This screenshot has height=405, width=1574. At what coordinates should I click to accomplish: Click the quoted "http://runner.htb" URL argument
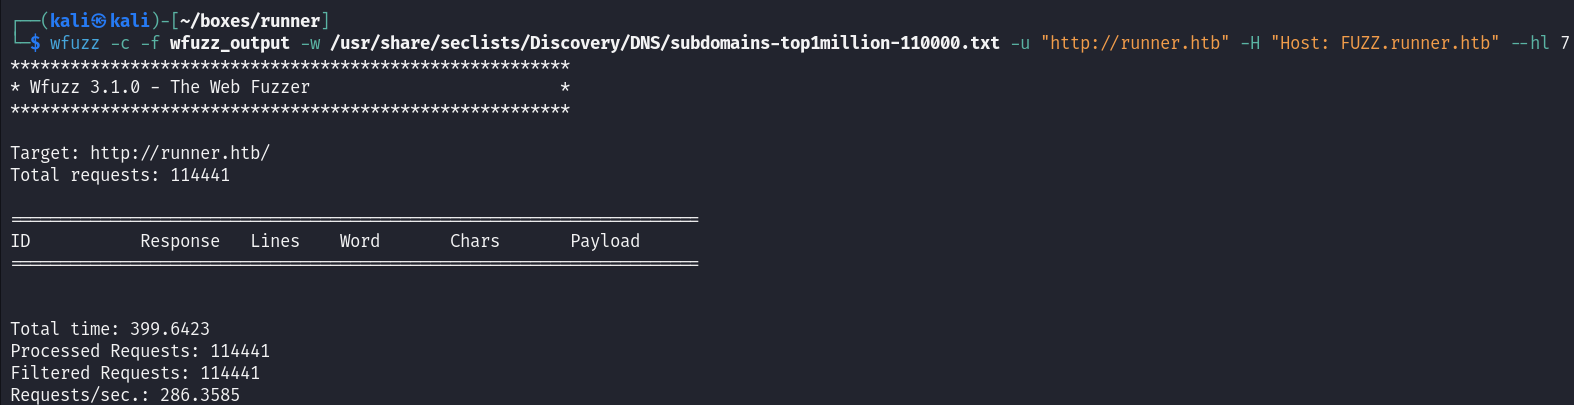click(1135, 43)
